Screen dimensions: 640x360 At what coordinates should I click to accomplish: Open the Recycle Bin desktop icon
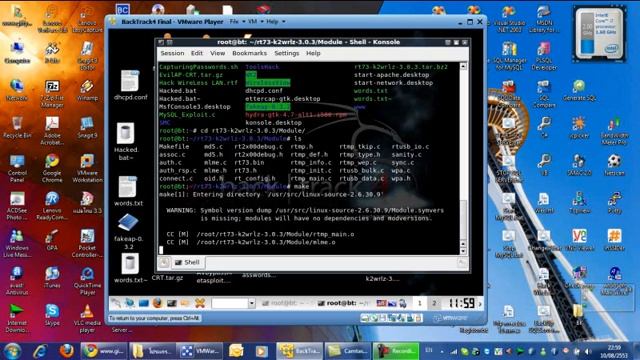coord(17,127)
